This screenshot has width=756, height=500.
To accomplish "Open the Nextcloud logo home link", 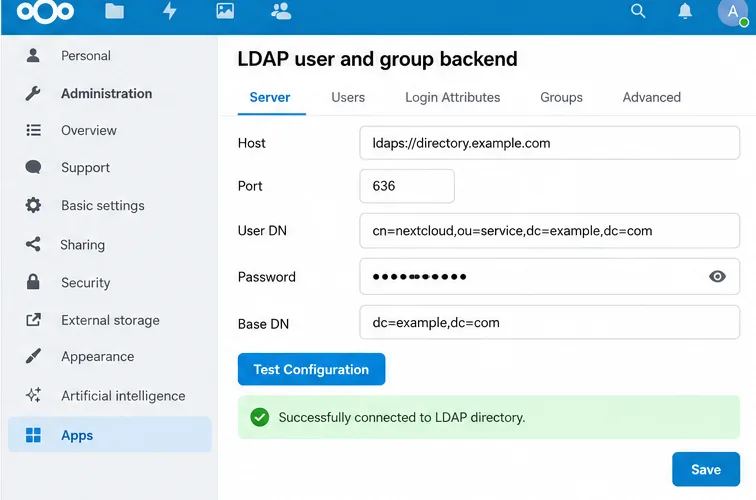I will (x=45, y=12).
